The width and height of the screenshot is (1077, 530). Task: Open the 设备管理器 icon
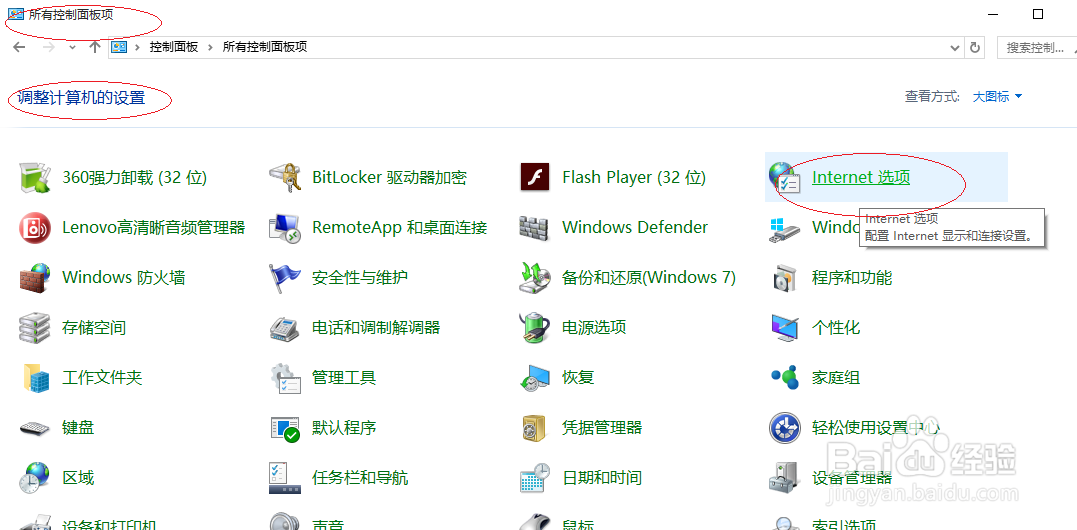tap(784, 478)
